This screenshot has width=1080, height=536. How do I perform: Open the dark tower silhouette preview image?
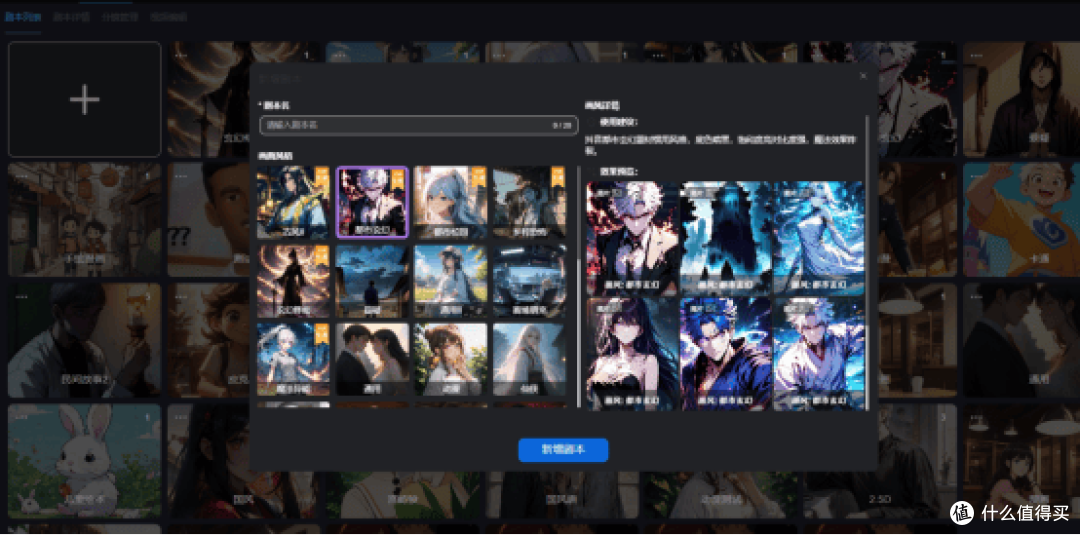click(725, 238)
